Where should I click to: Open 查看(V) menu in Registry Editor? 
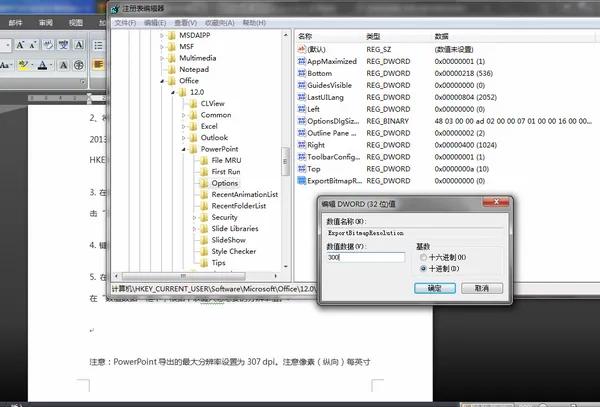186,23
